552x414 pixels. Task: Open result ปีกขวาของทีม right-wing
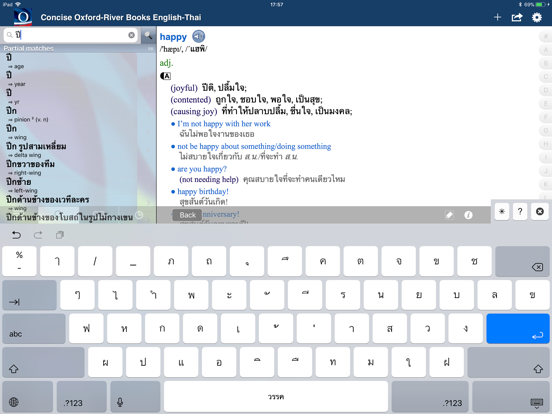coord(78,168)
